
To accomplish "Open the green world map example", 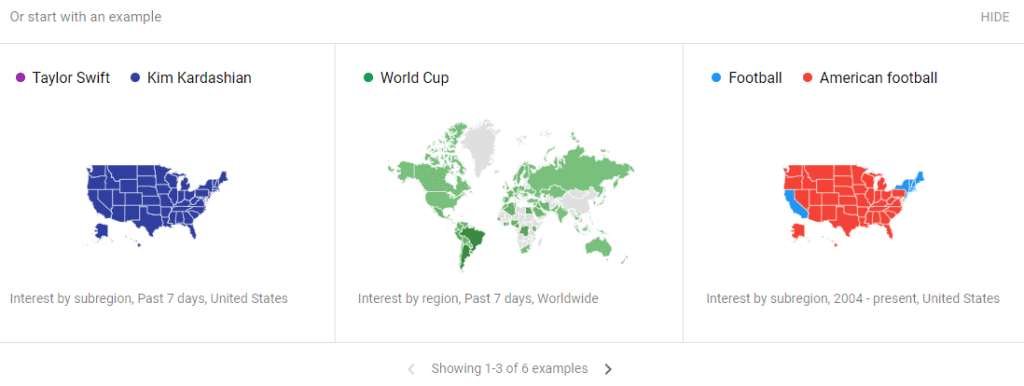I will 510,195.
